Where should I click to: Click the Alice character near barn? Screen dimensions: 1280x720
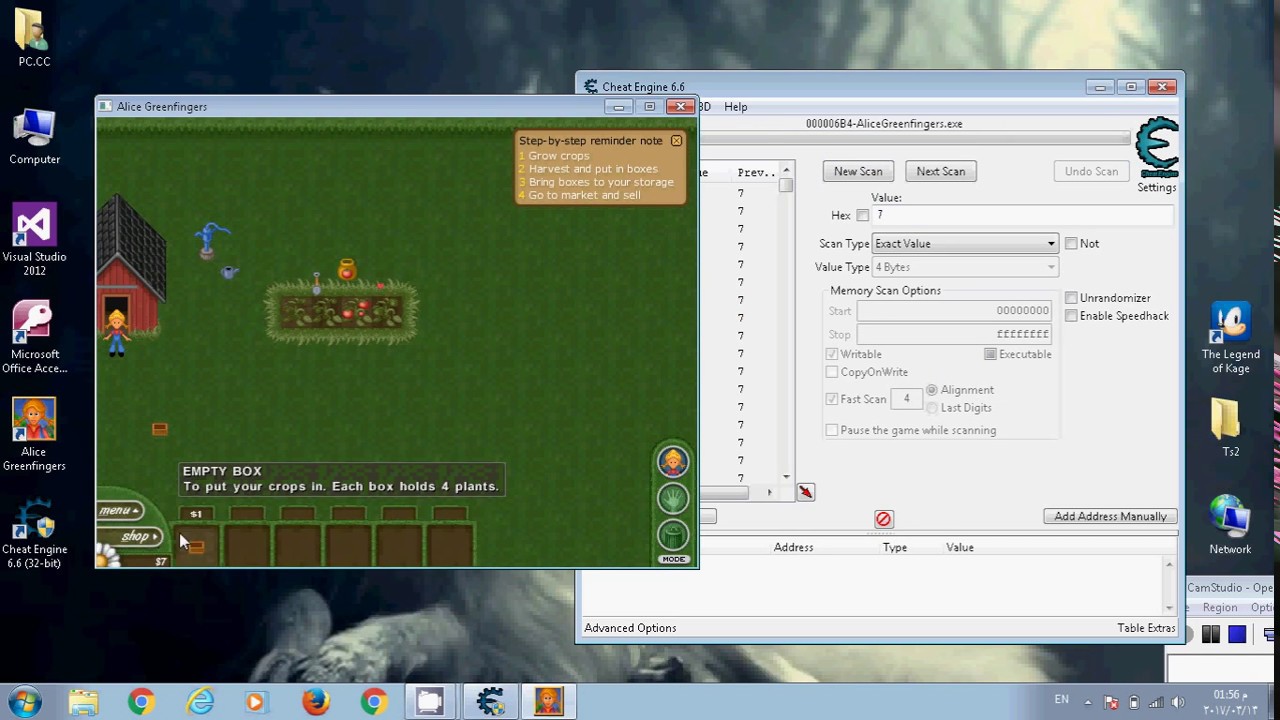pos(117,333)
